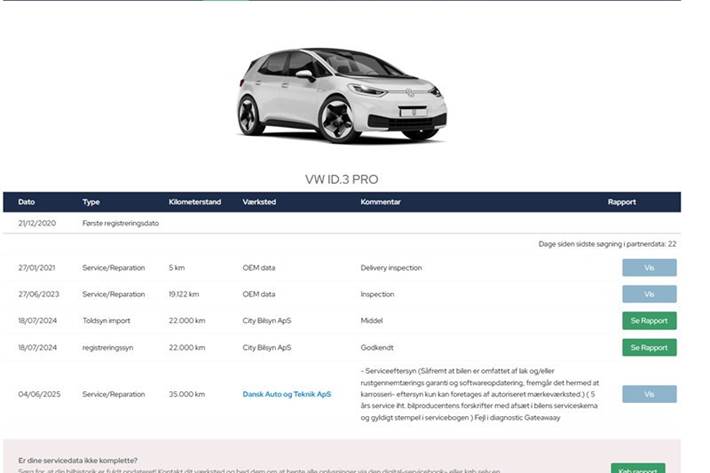Click registreringssyn type cell
The width and height of the screenshot is (710, 473).
(108, 348)
